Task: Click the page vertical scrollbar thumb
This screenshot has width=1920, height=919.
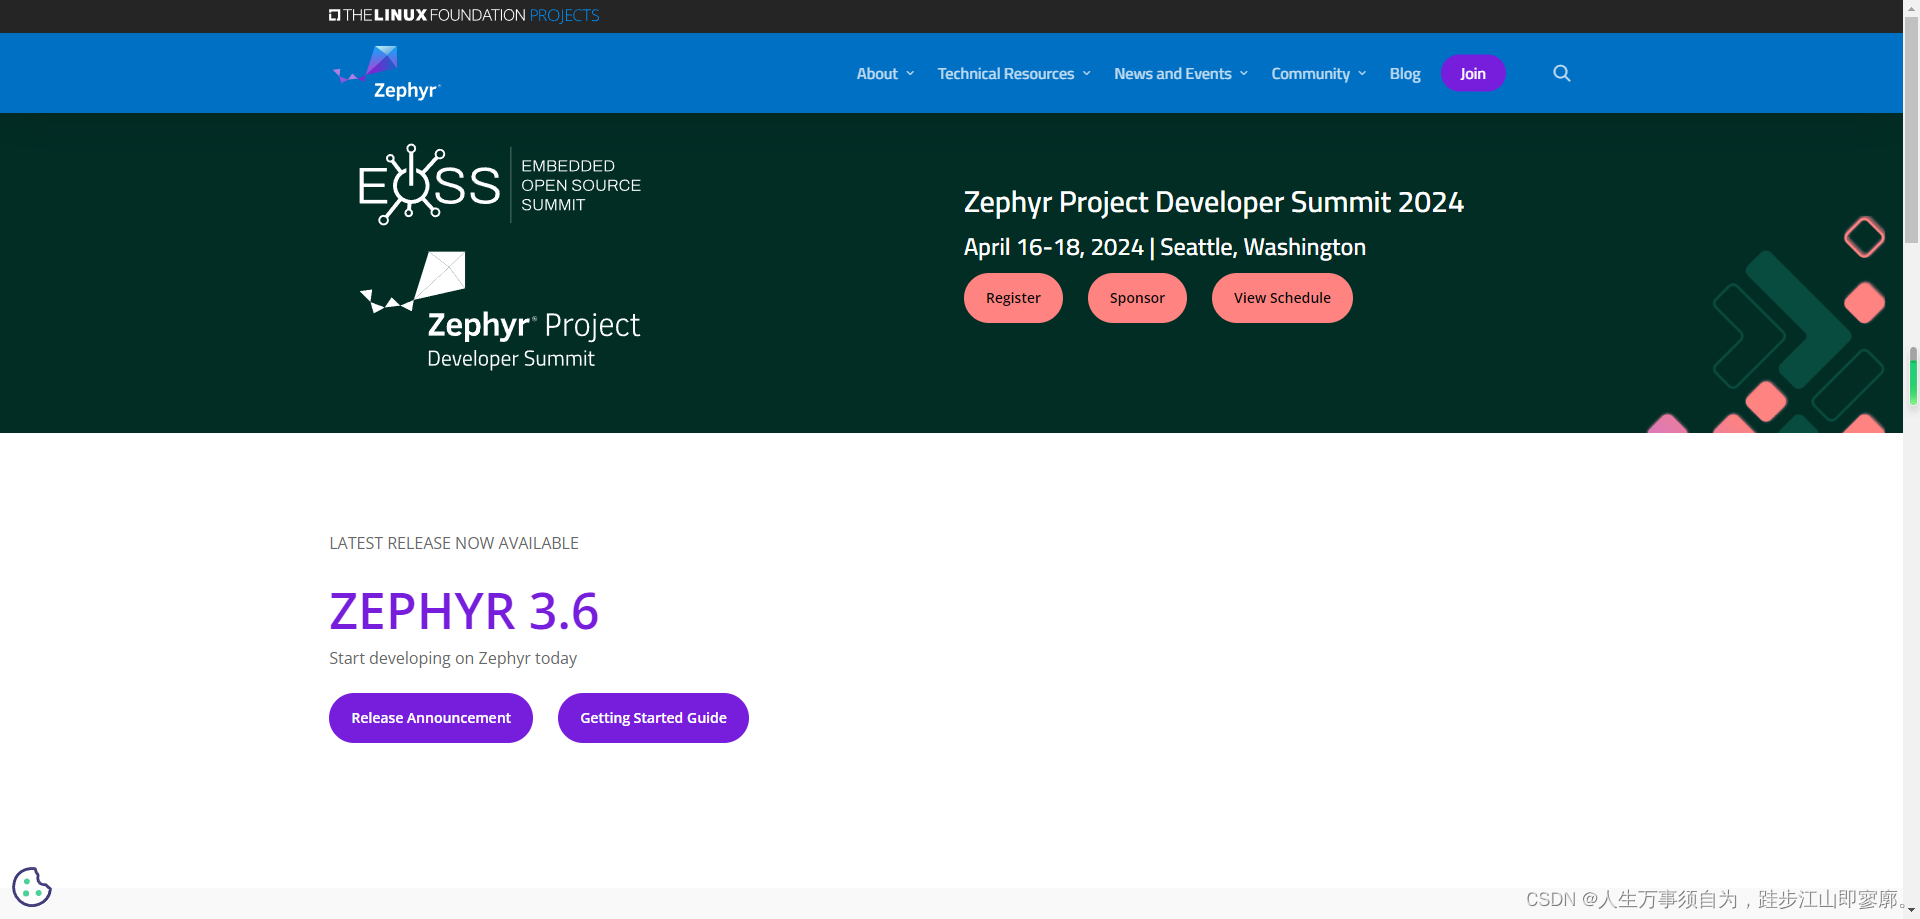Action: click(x=1911, y=128)
